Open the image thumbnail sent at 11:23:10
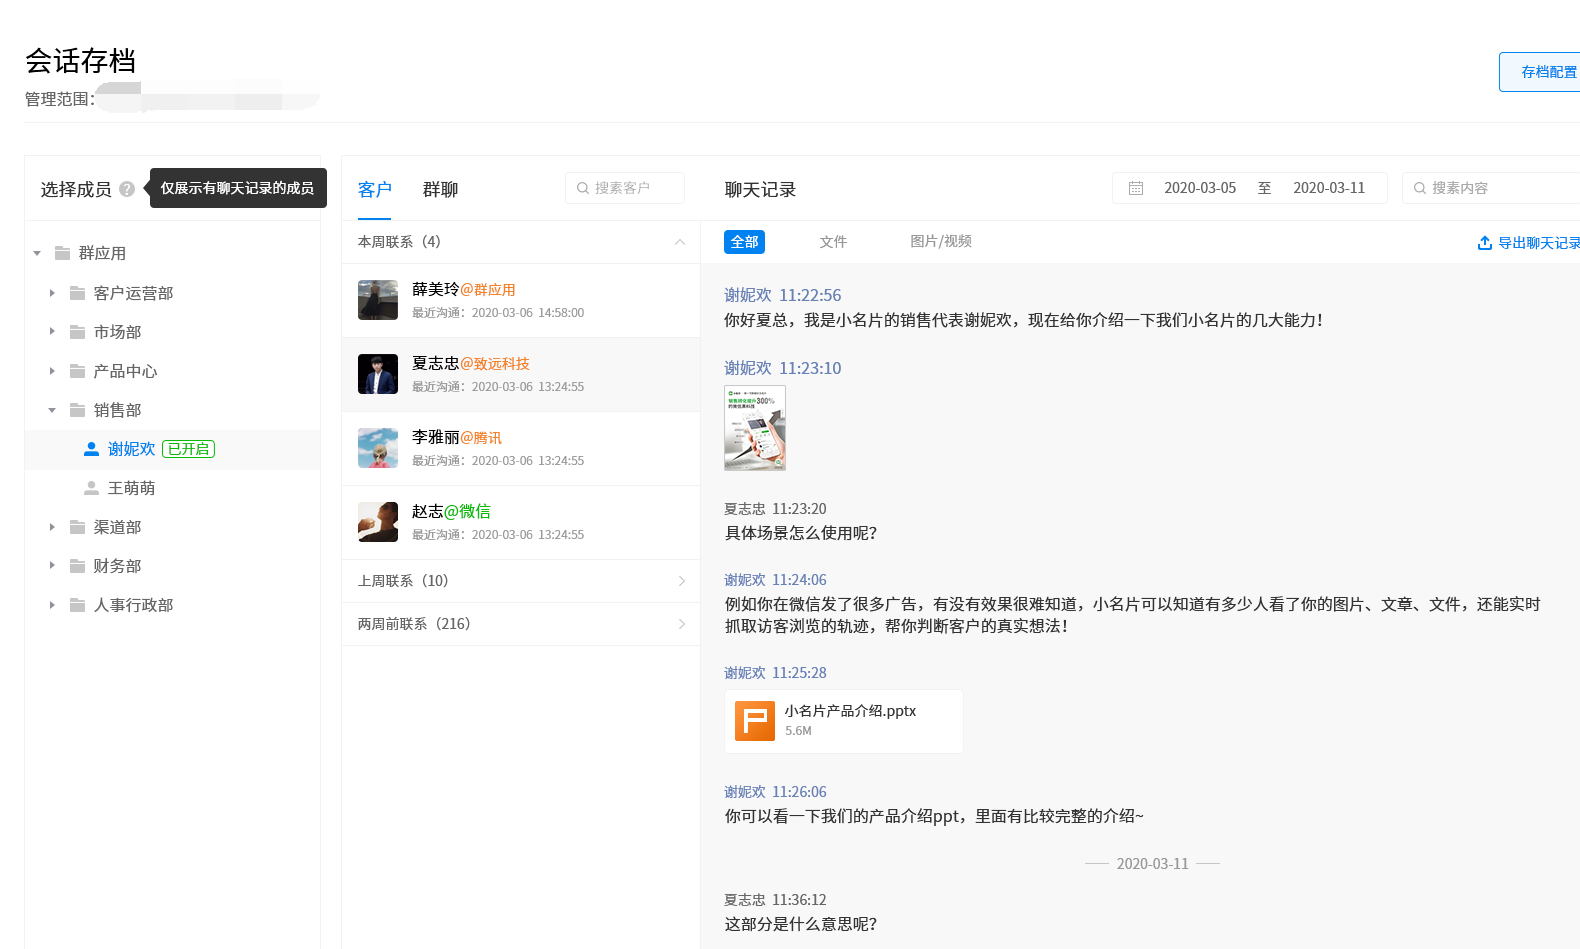The width and height of the screenshot is (1580, 949). 755,428
